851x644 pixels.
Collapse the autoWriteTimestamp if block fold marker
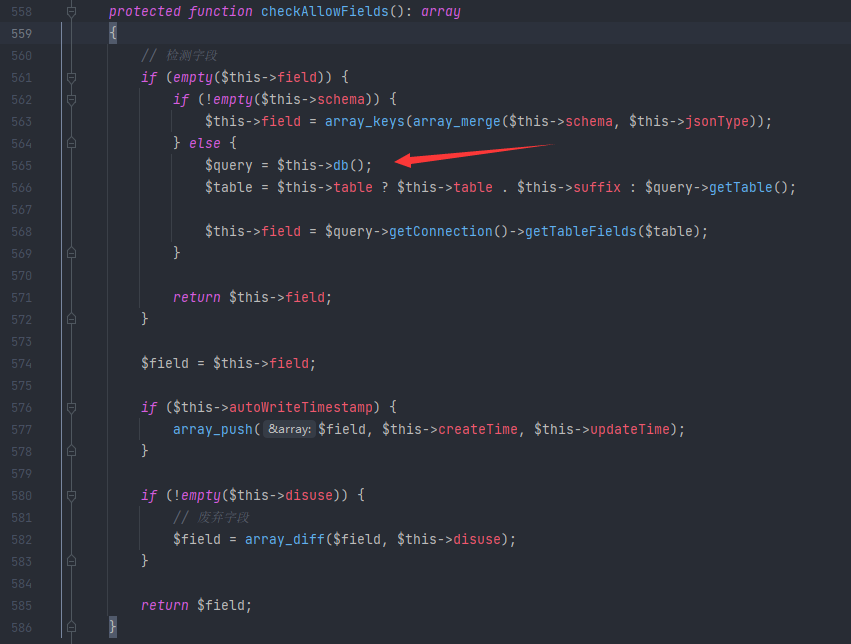pyautogui.click(x=71, y=407)
